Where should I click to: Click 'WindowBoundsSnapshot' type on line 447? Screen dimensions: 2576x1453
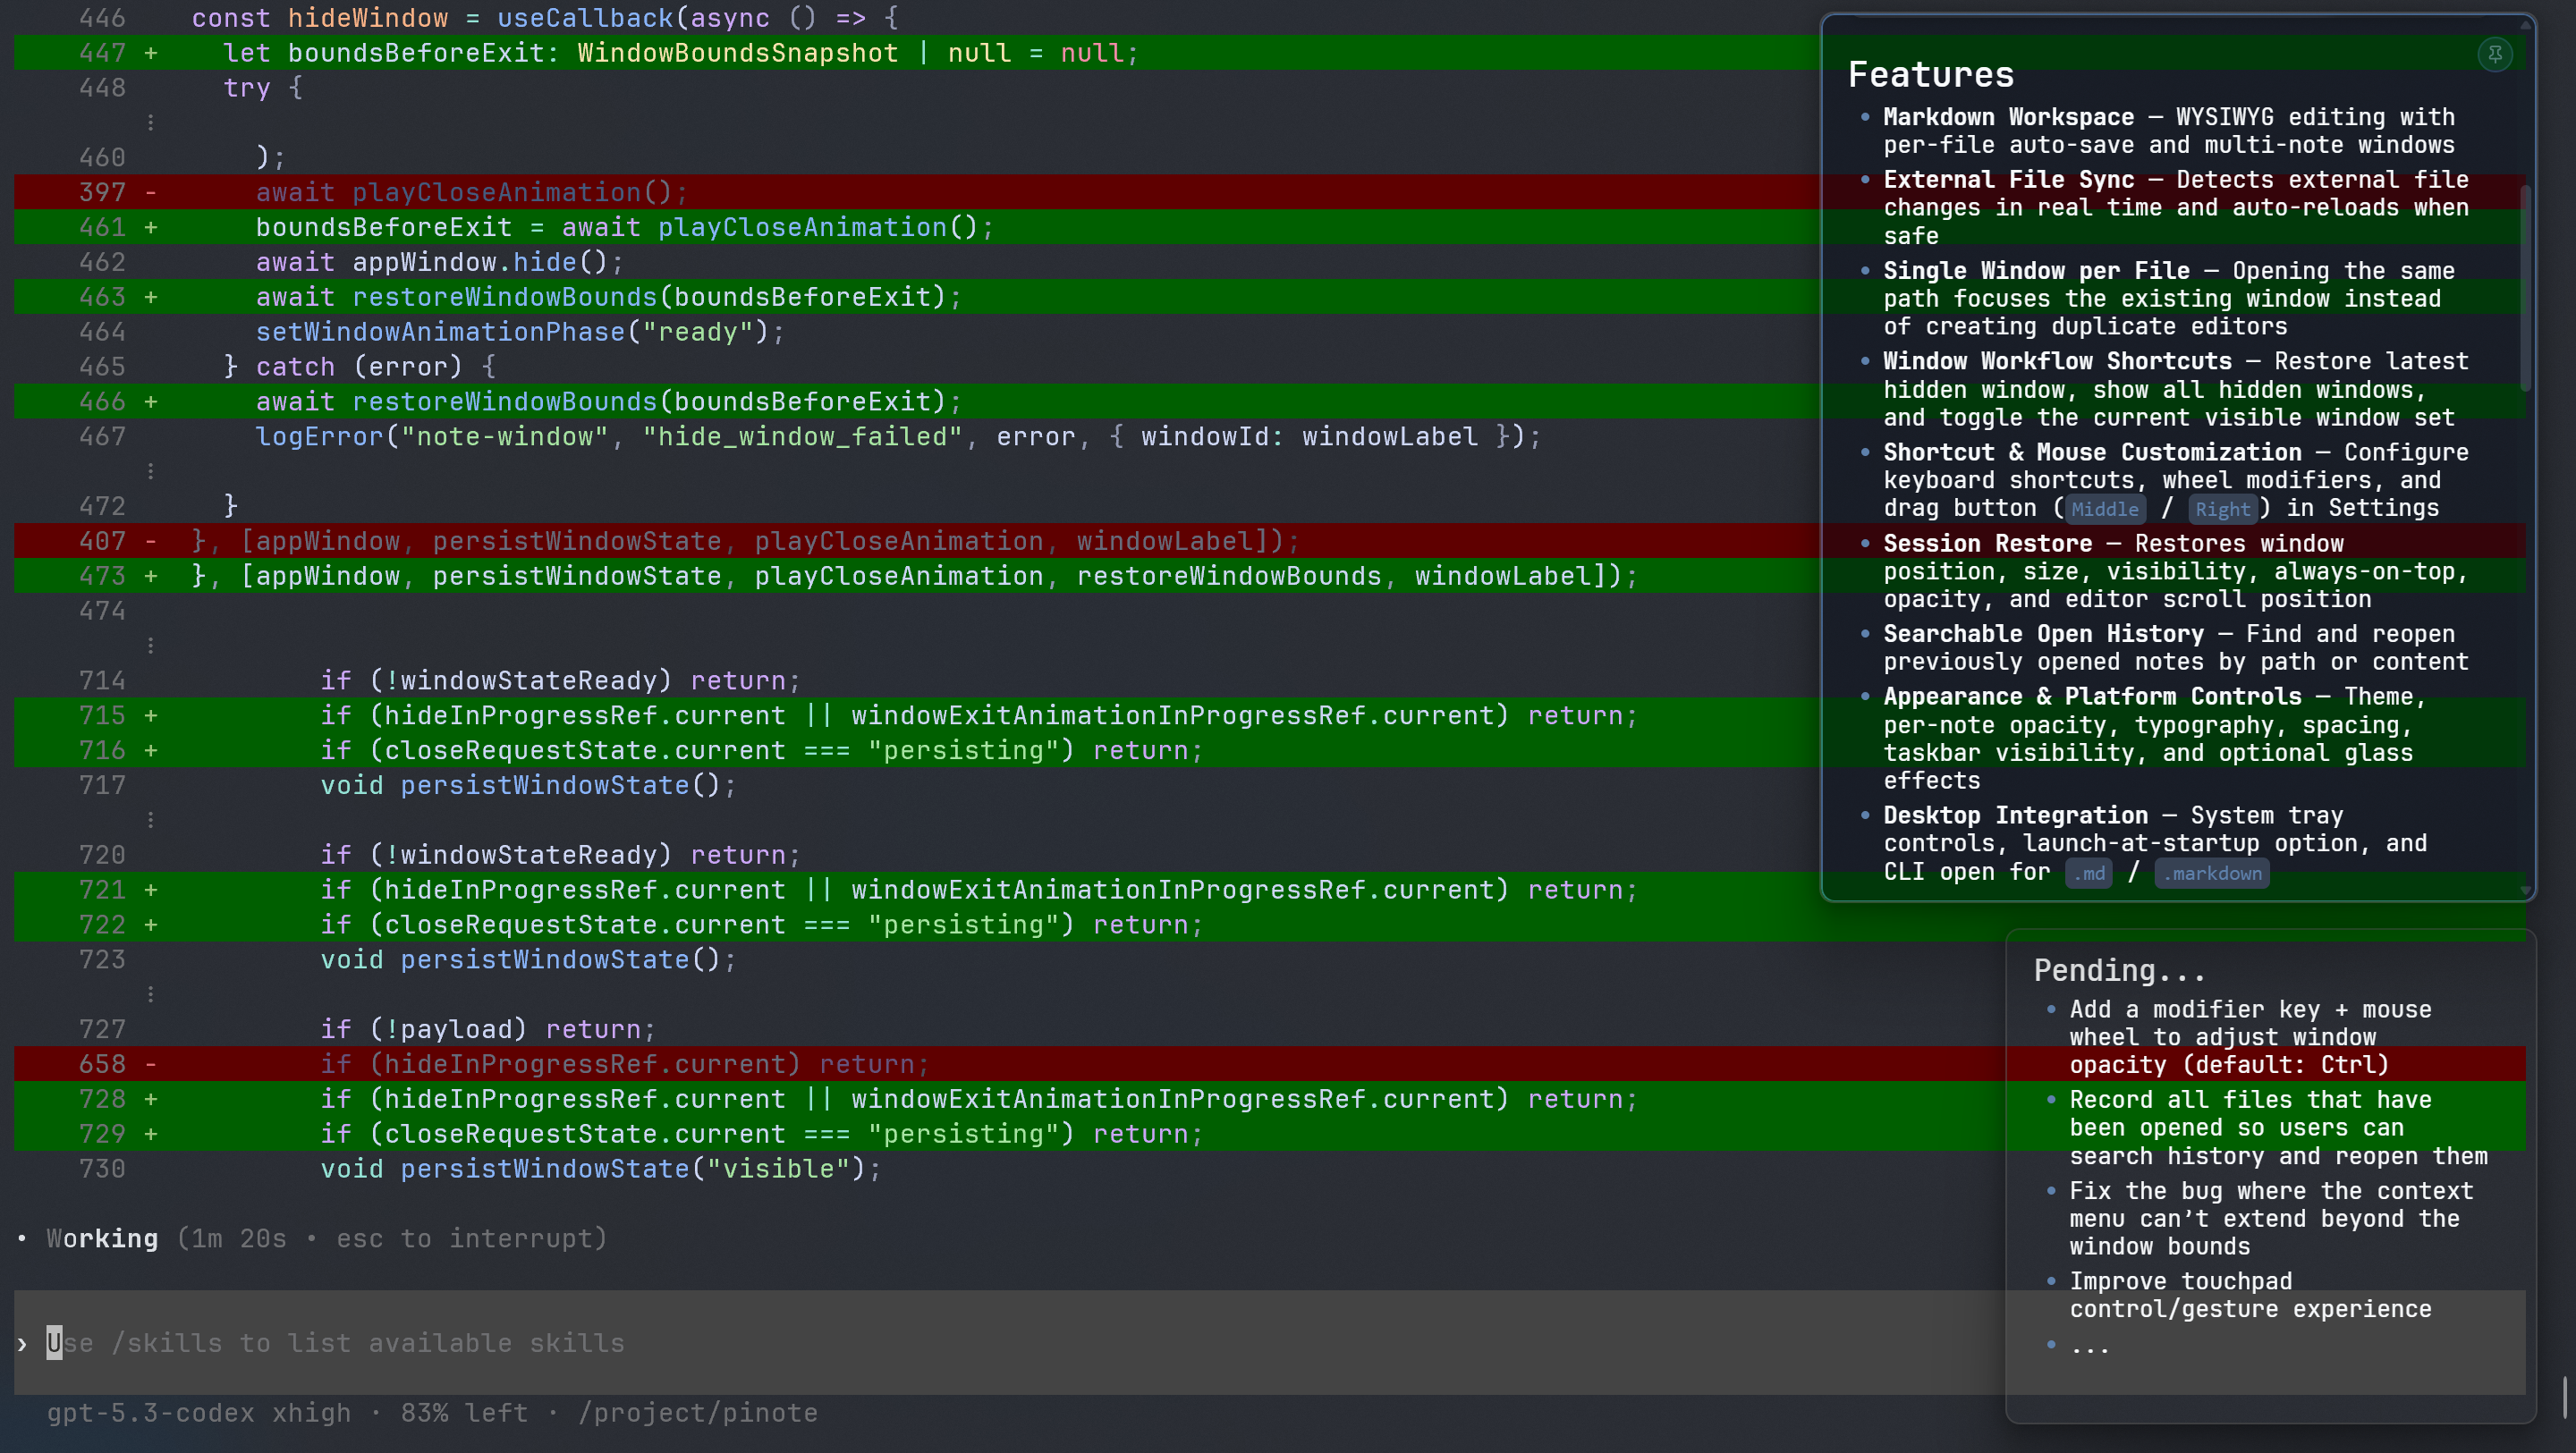[737, 53]
